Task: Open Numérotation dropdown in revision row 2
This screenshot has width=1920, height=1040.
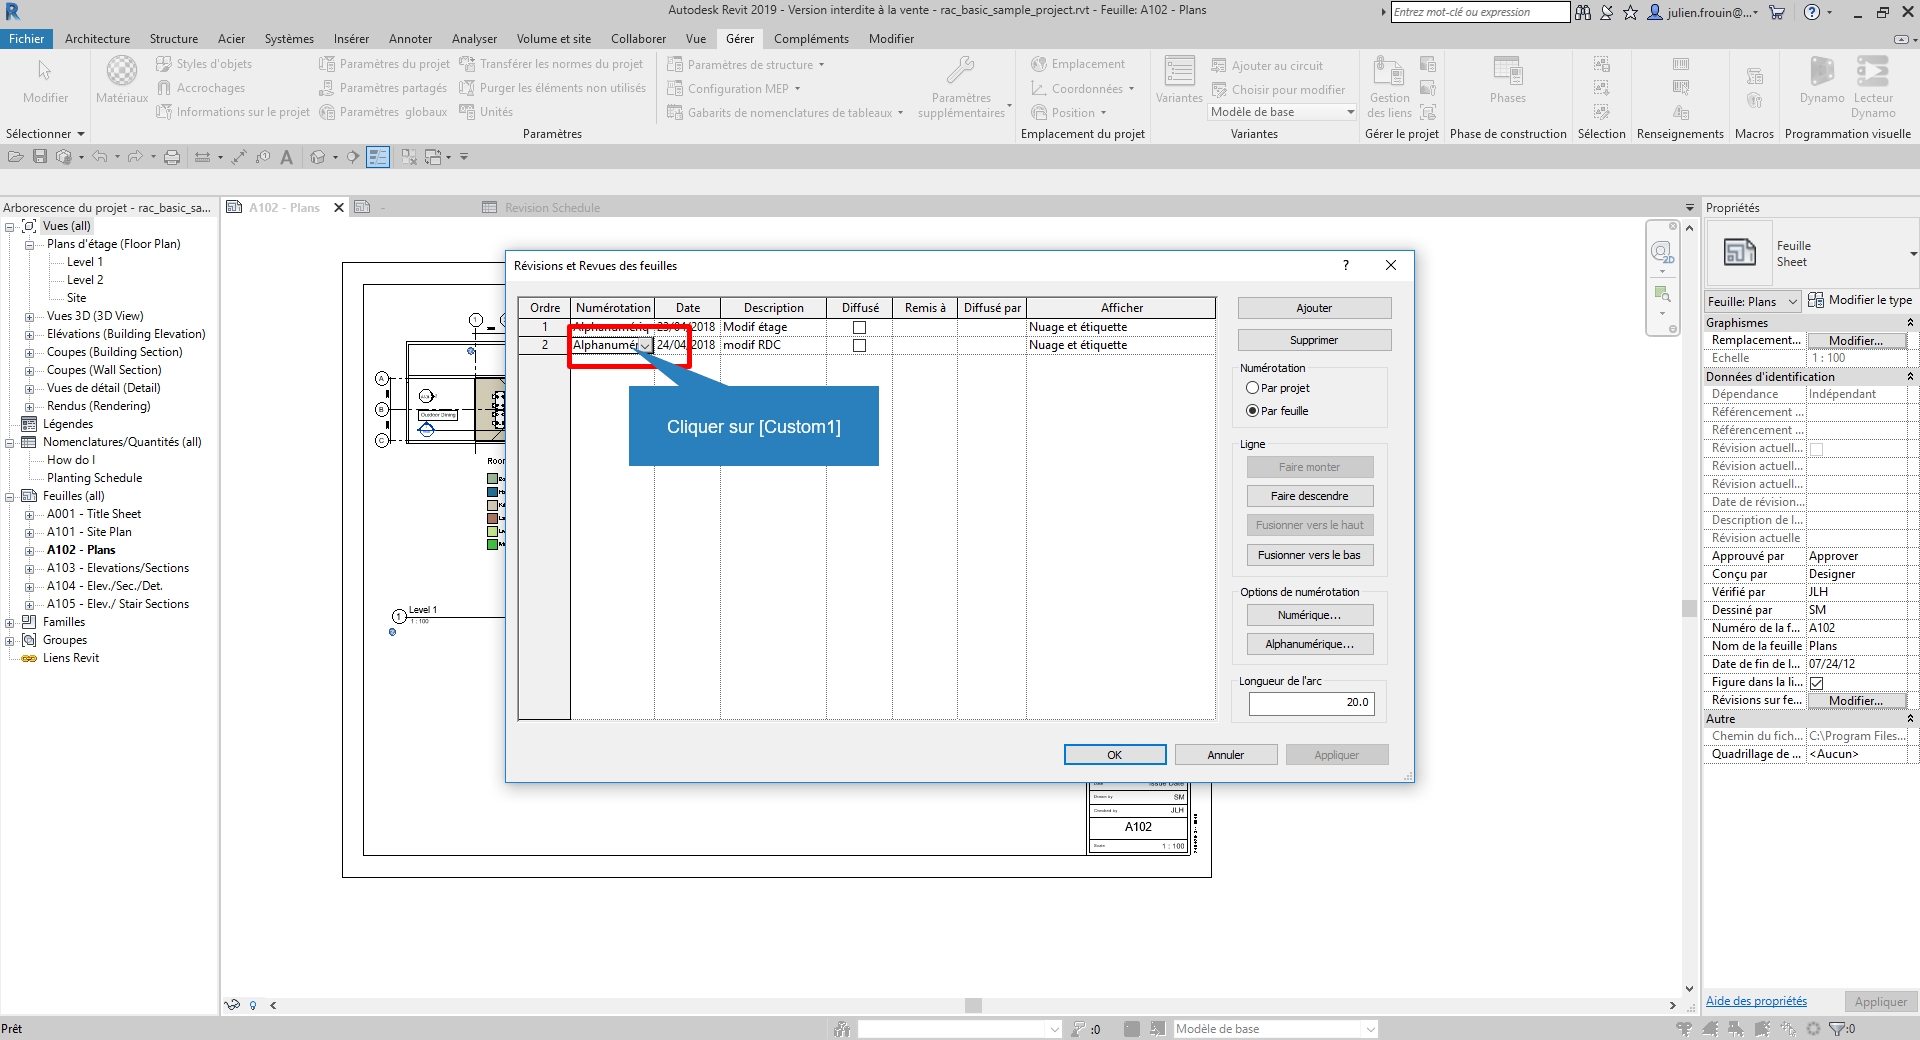Action: 645,346
